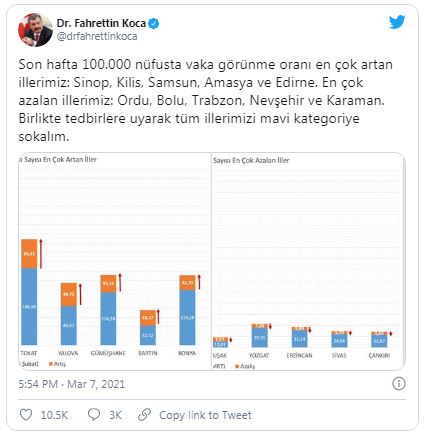Click the 10.5K likes count
Screen dimensions: 427x438
click(x=54, y=415)
